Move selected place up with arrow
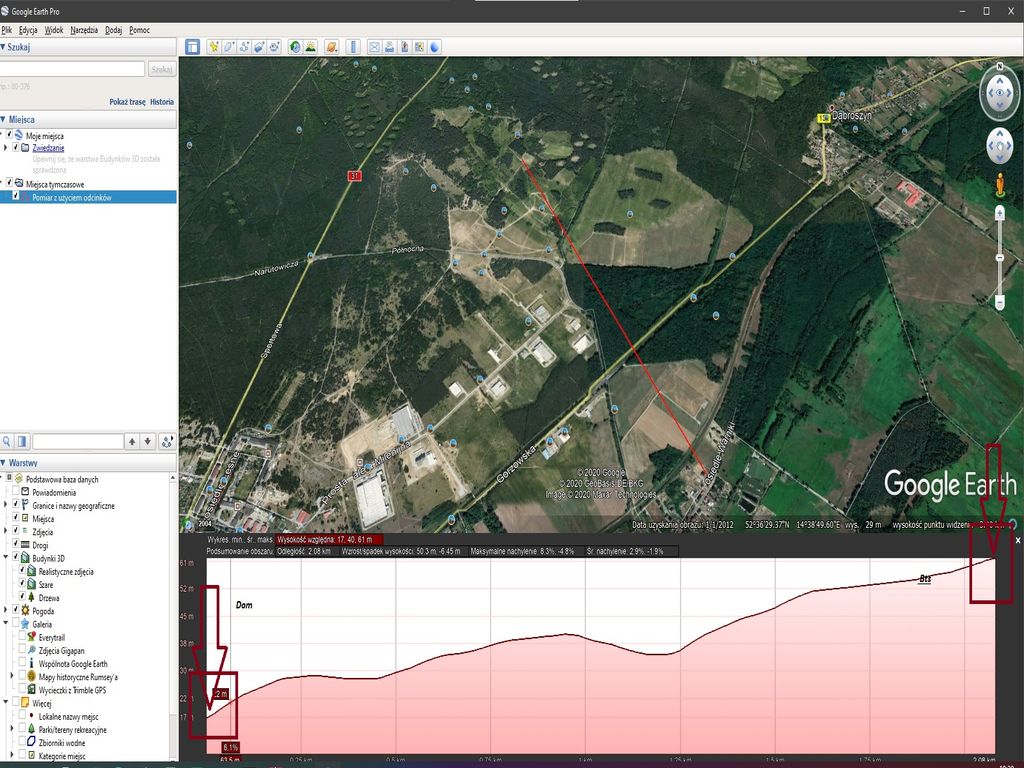 [132, 441]
